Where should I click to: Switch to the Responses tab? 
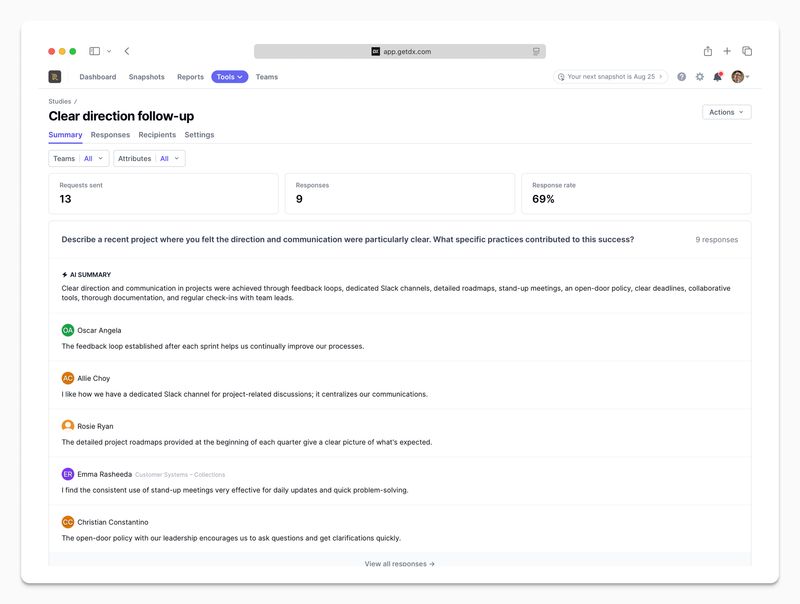110,135
